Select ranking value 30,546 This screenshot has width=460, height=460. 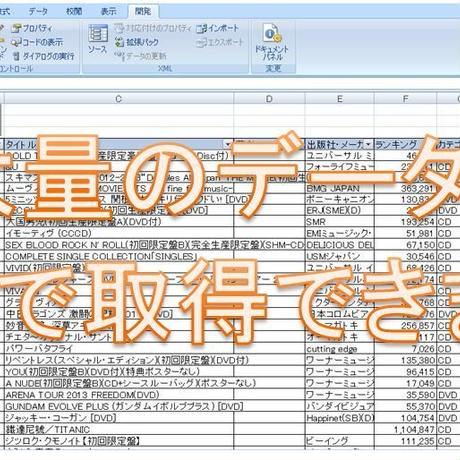[405, 256]
